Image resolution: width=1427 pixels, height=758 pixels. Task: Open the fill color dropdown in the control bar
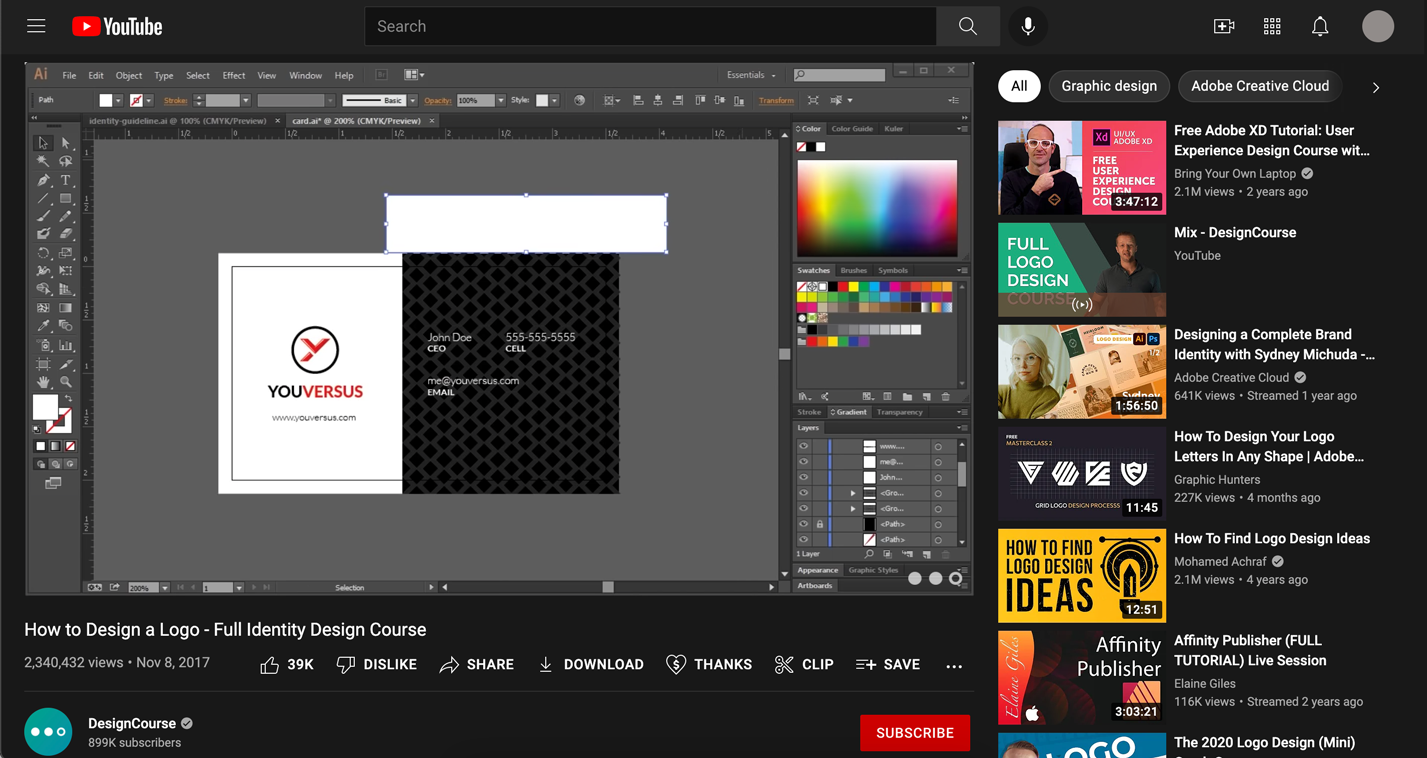tap(118, 101)
